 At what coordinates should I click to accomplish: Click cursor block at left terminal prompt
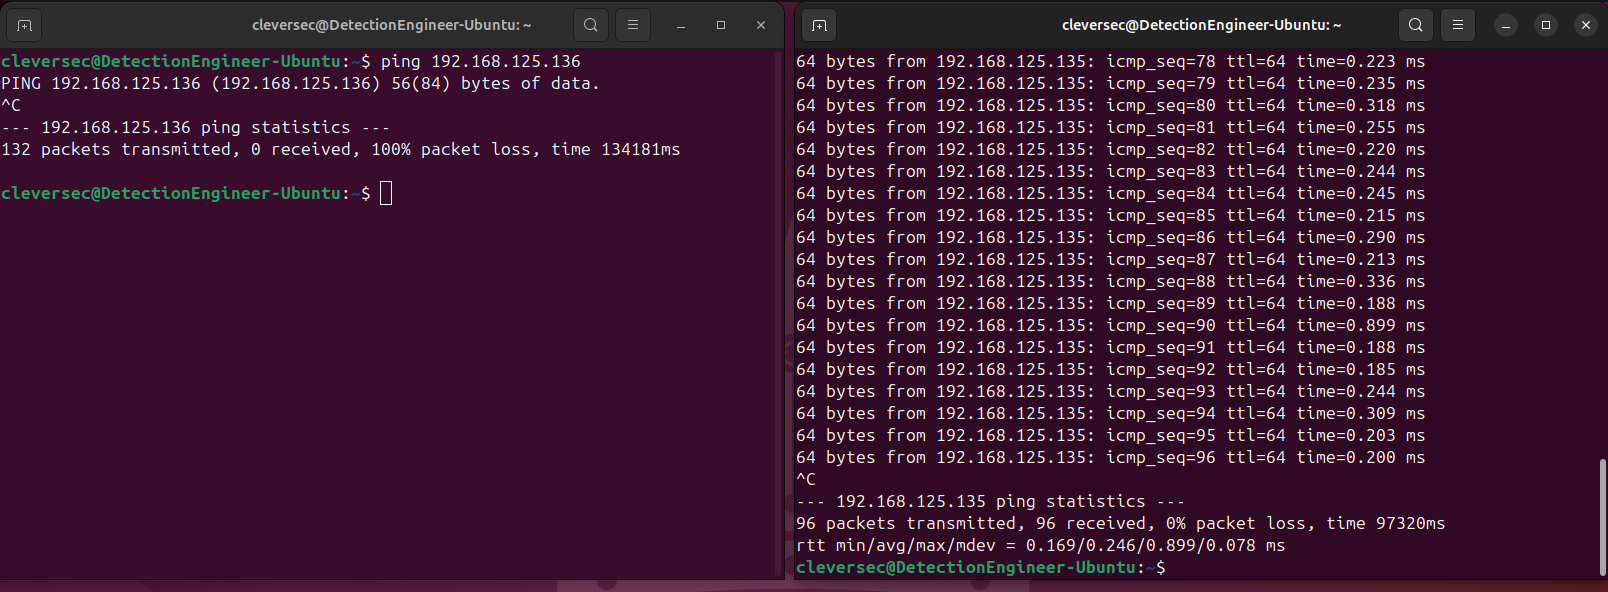[386, 193]
